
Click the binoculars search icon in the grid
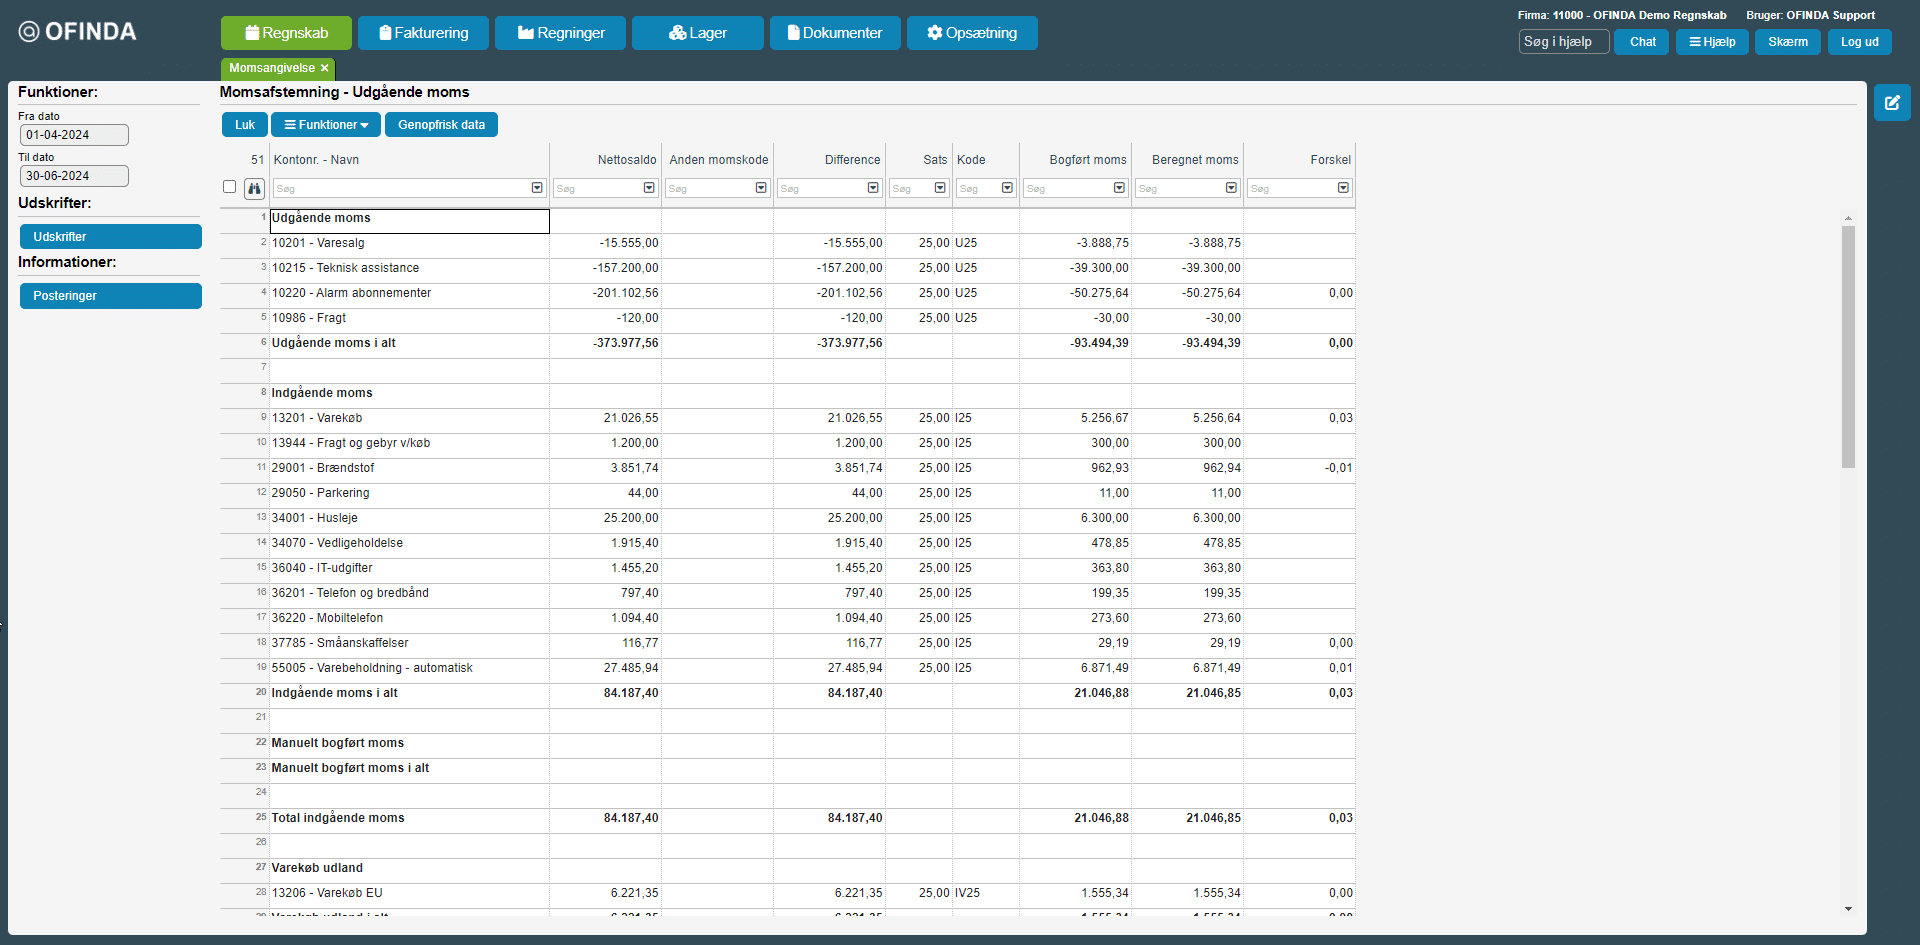(254, 188)
